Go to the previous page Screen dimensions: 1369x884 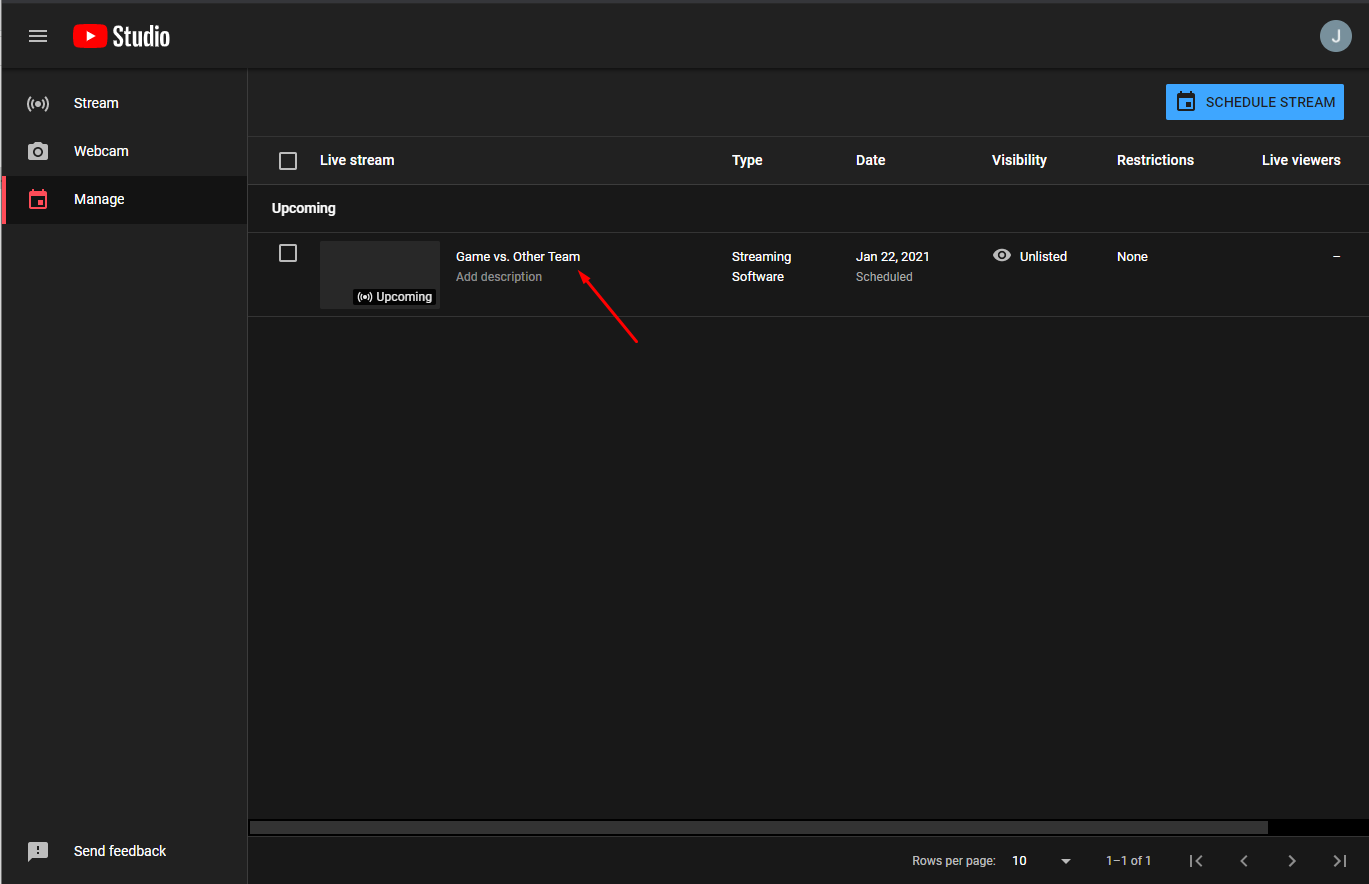click(x=1244, y=861)
